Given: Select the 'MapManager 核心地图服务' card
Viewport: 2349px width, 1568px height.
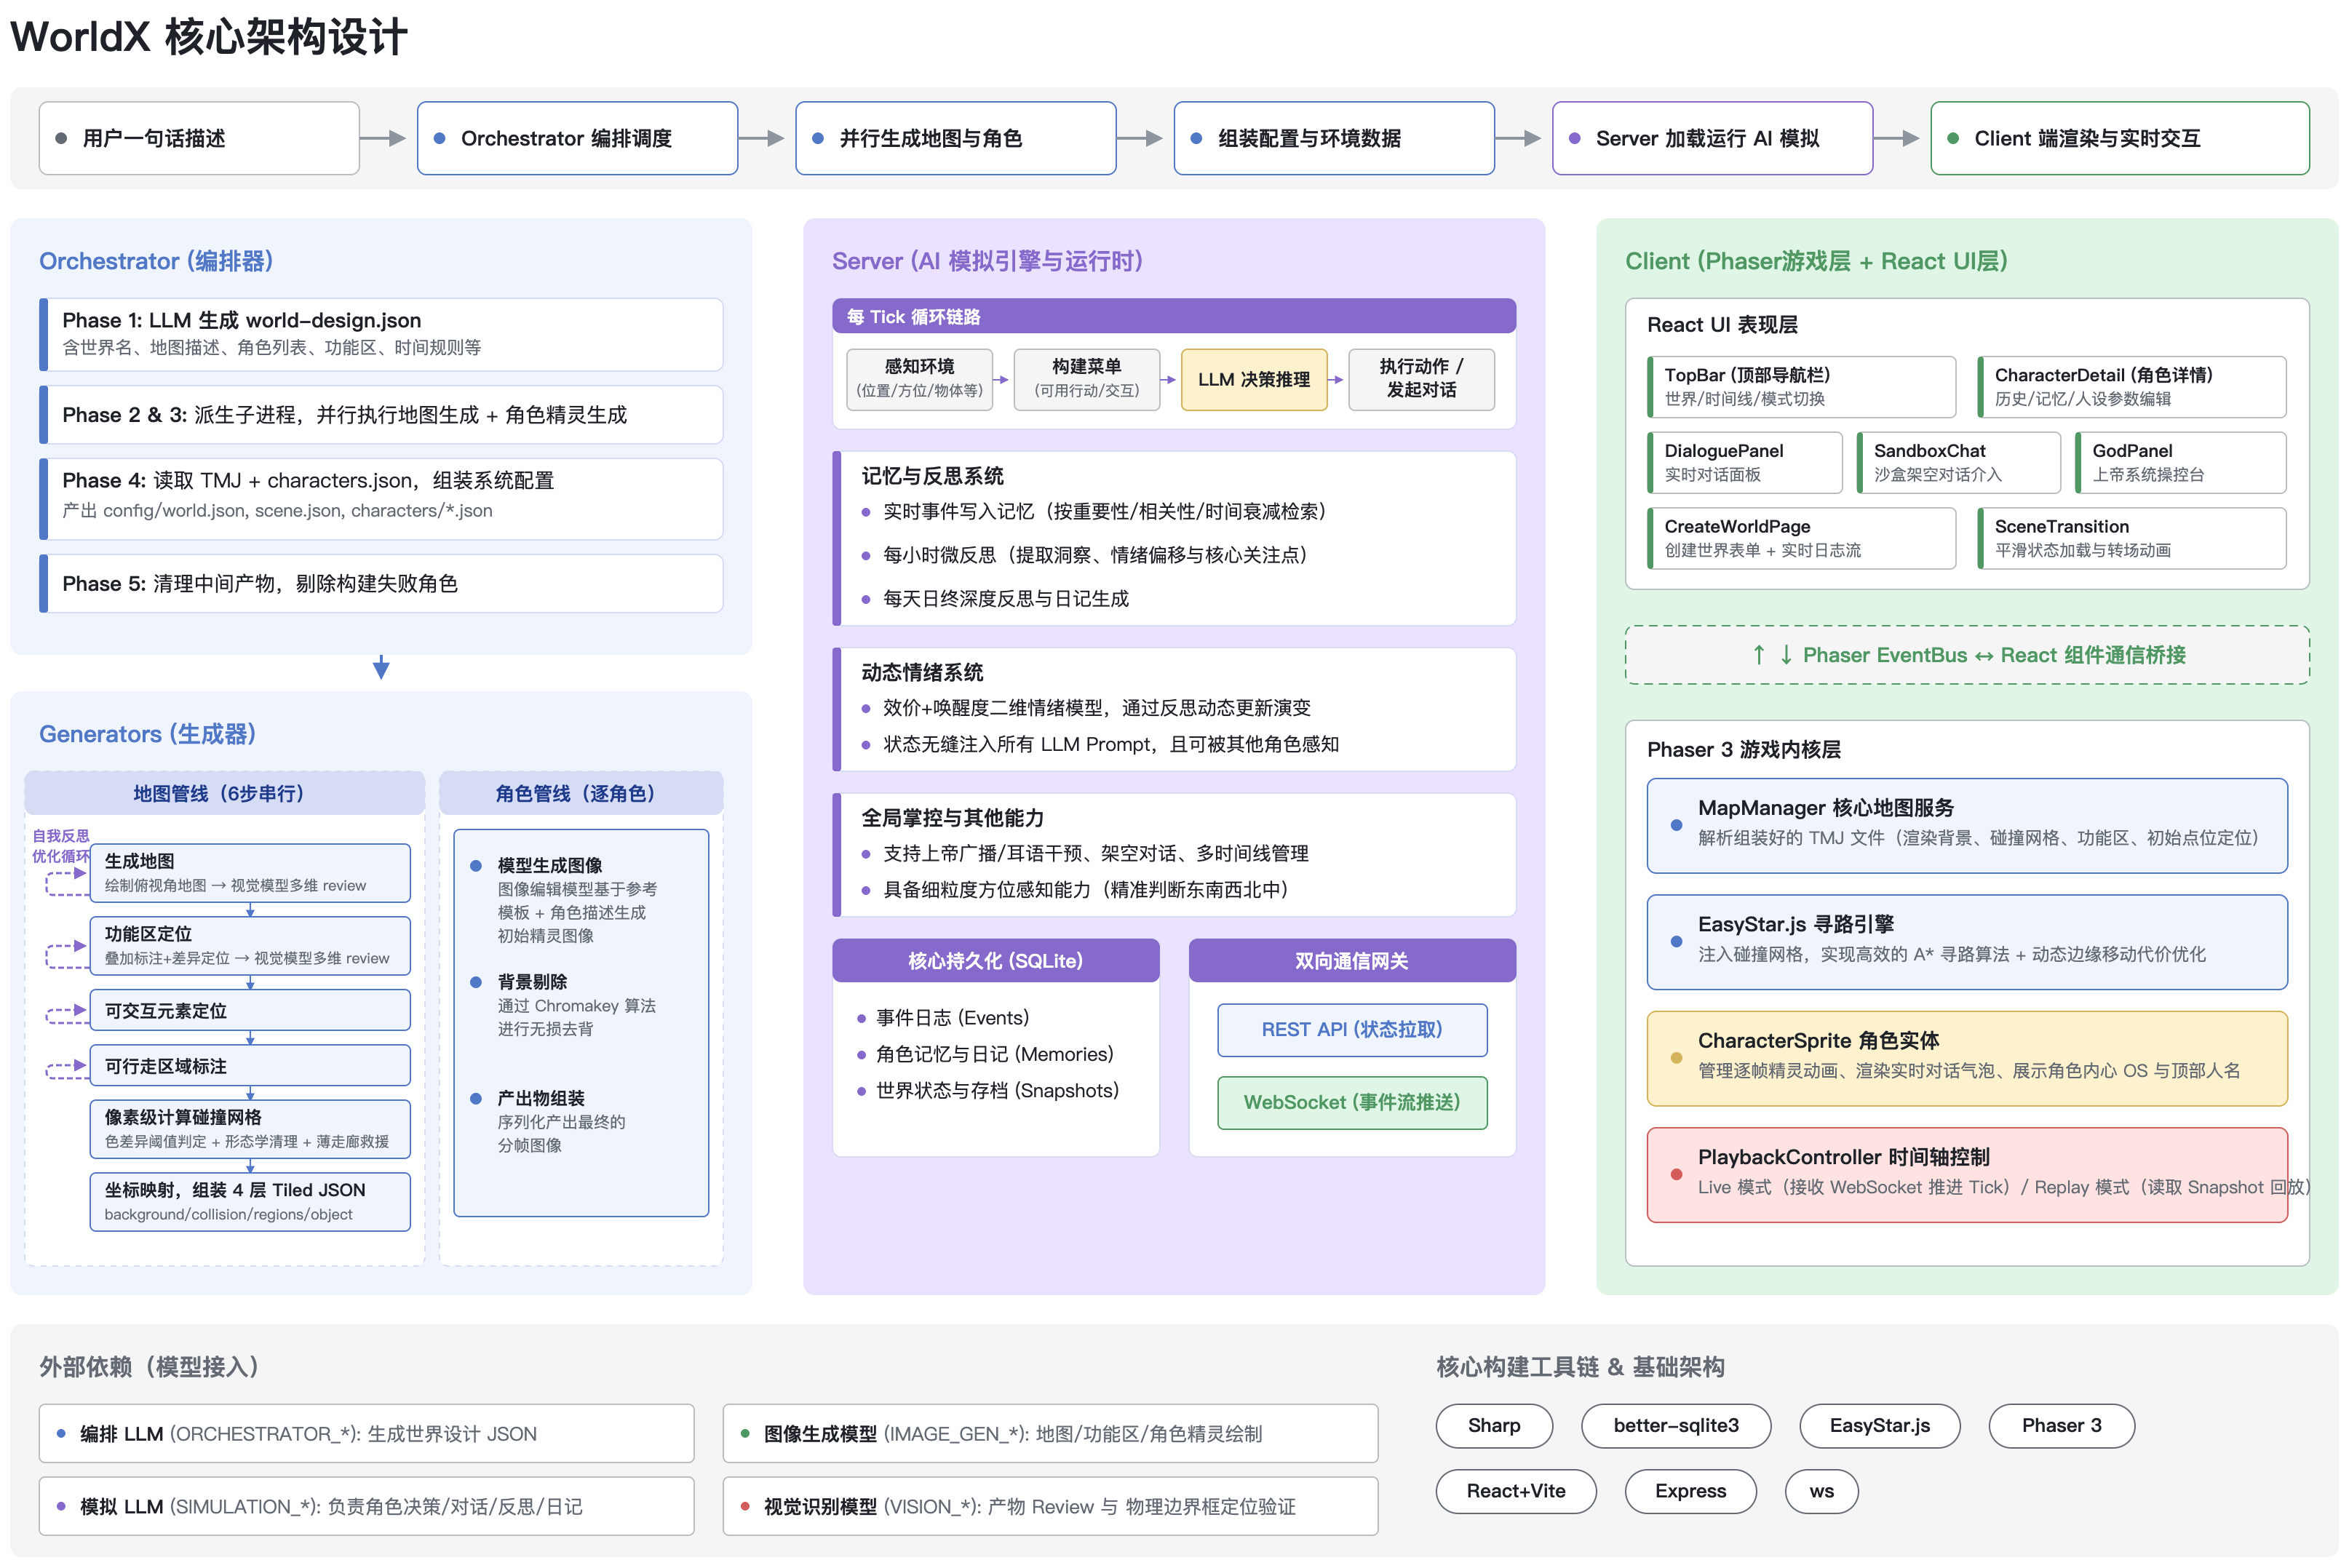Looking at the screenshot, I should 1966,825.
